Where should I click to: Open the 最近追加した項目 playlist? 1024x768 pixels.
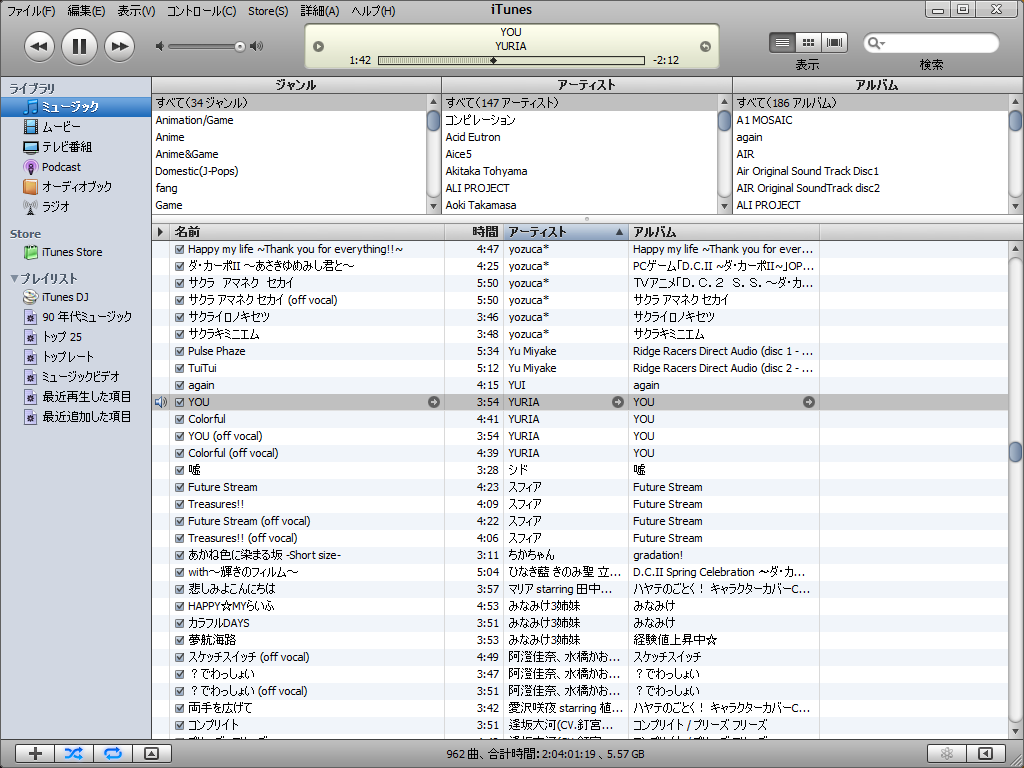[x=76, y=417]
